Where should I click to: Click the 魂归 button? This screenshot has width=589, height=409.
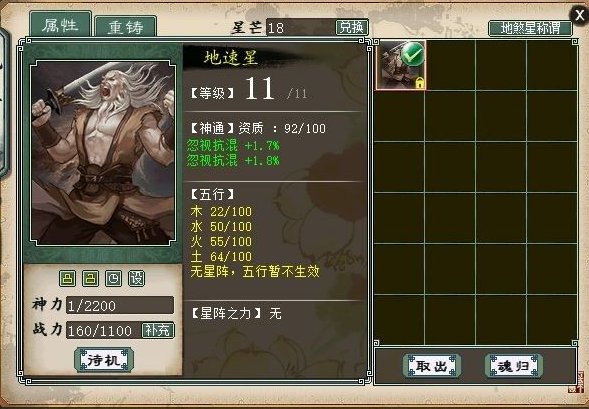(x=513, y=365)
